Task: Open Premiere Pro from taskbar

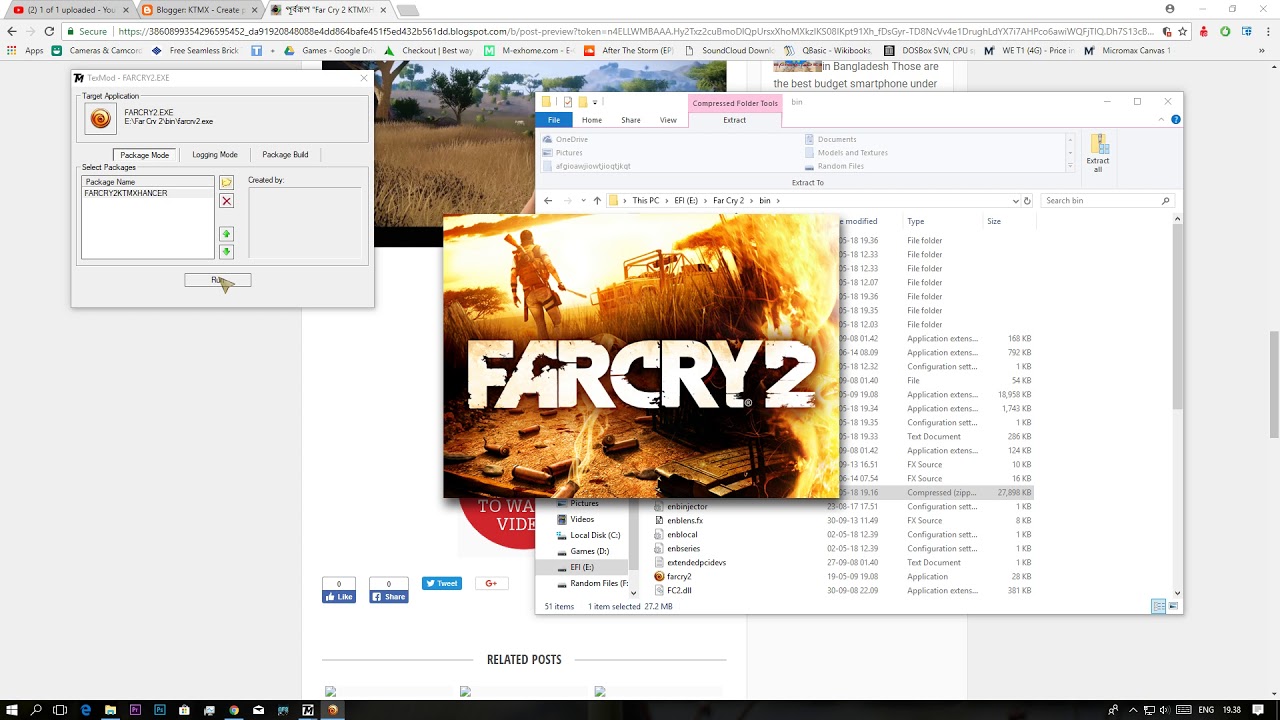Action: pyautogui.click(x=135, y=710)
